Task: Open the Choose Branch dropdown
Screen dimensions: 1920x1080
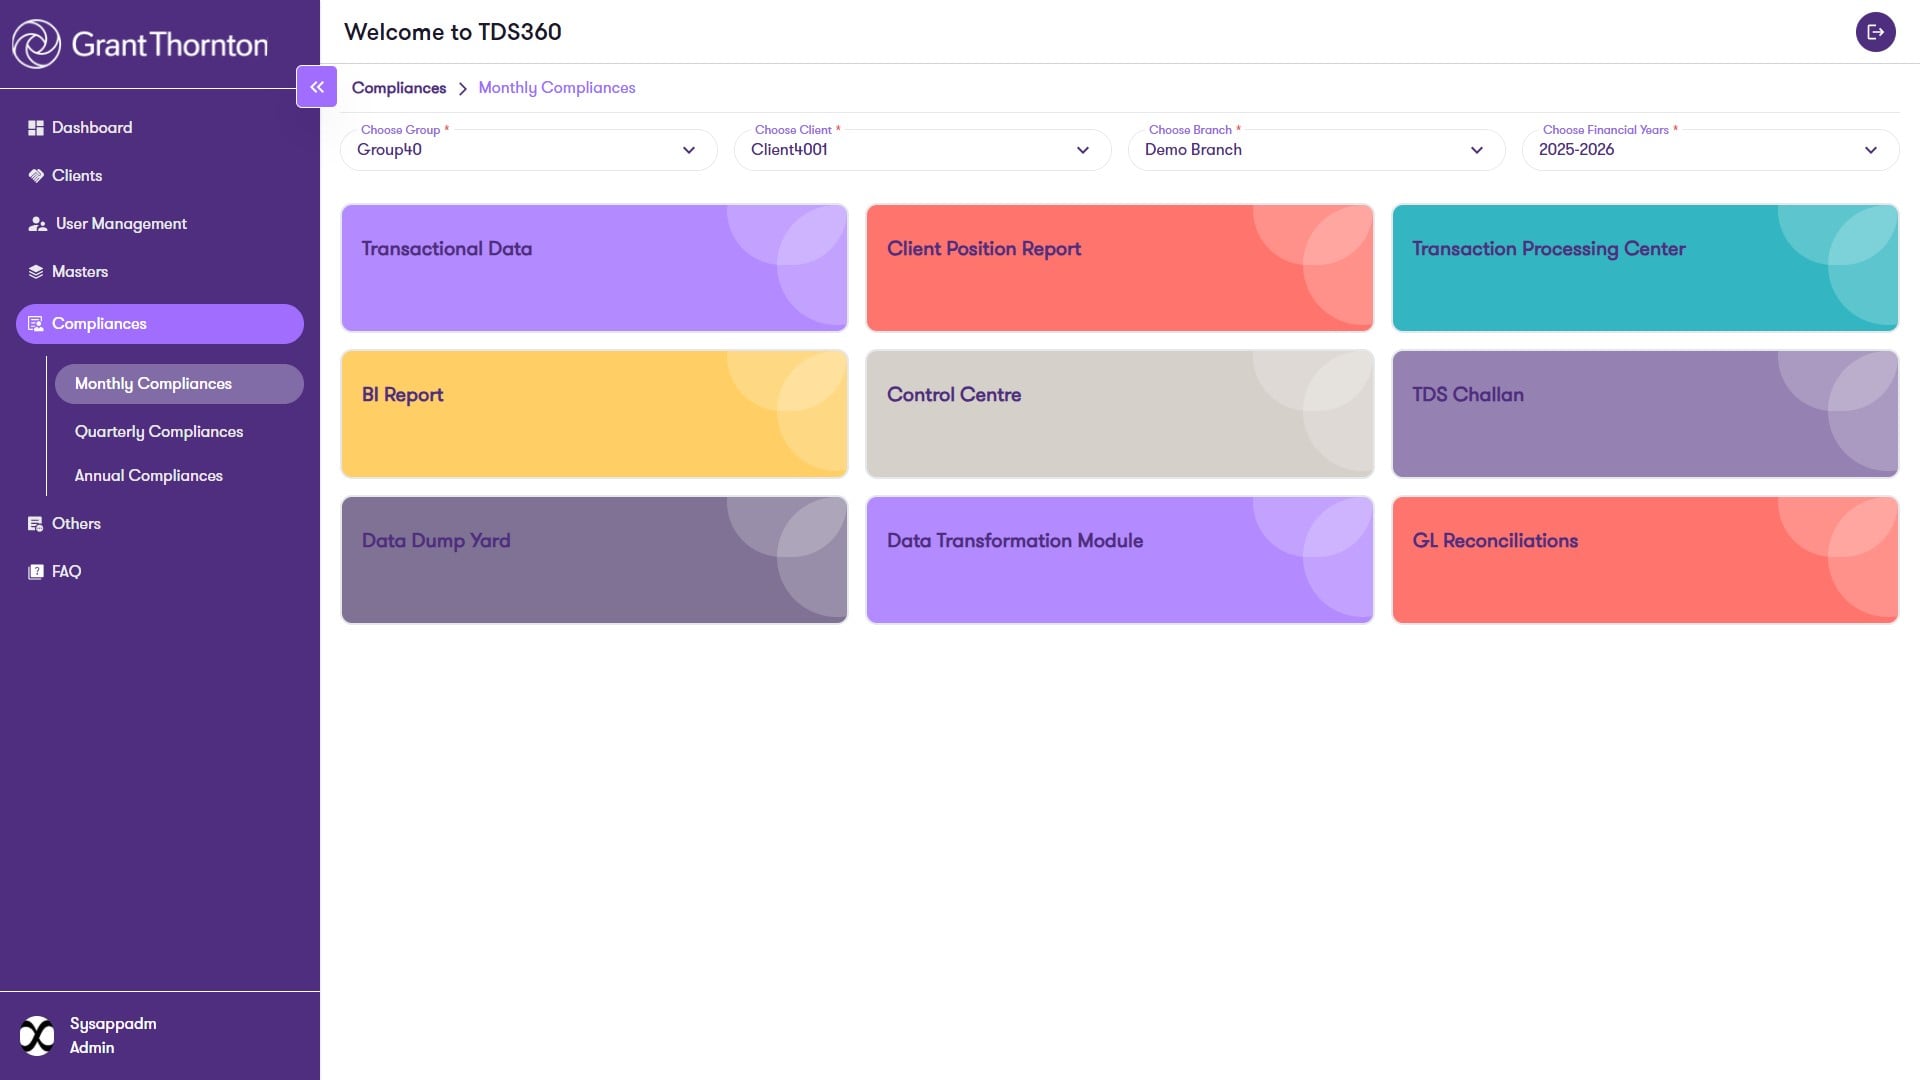Action: [x=1317, y=150]
